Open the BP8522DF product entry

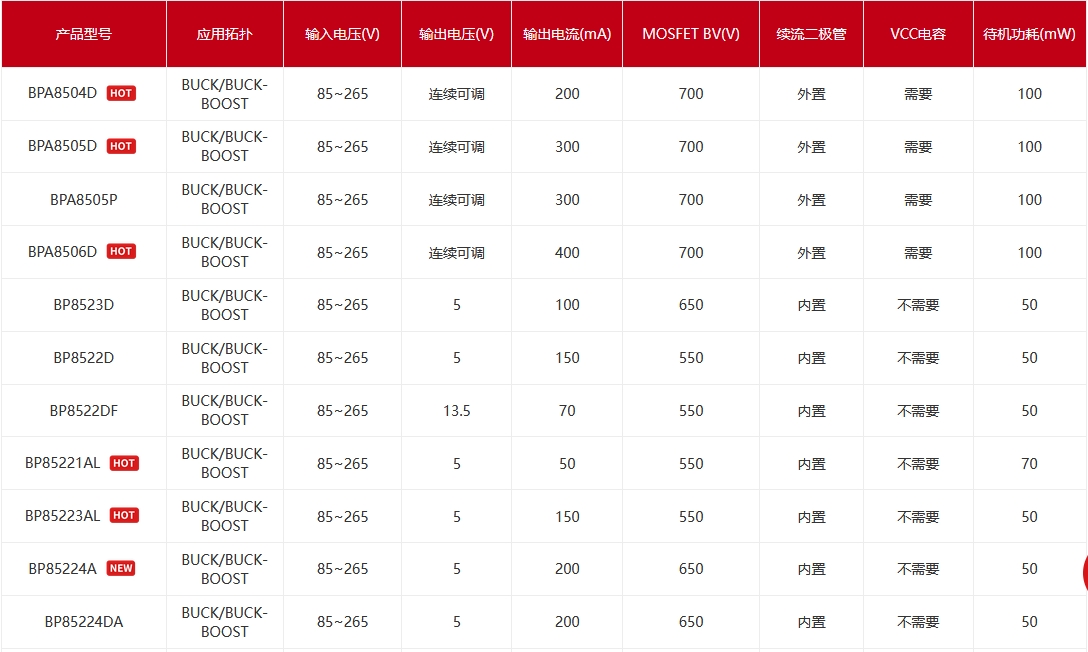pos(84,411)
